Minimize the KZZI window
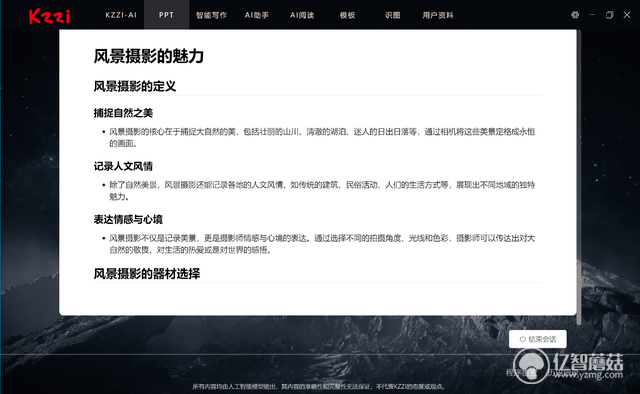The width and height of the screenshot is (640, 394). pos(592,15)
